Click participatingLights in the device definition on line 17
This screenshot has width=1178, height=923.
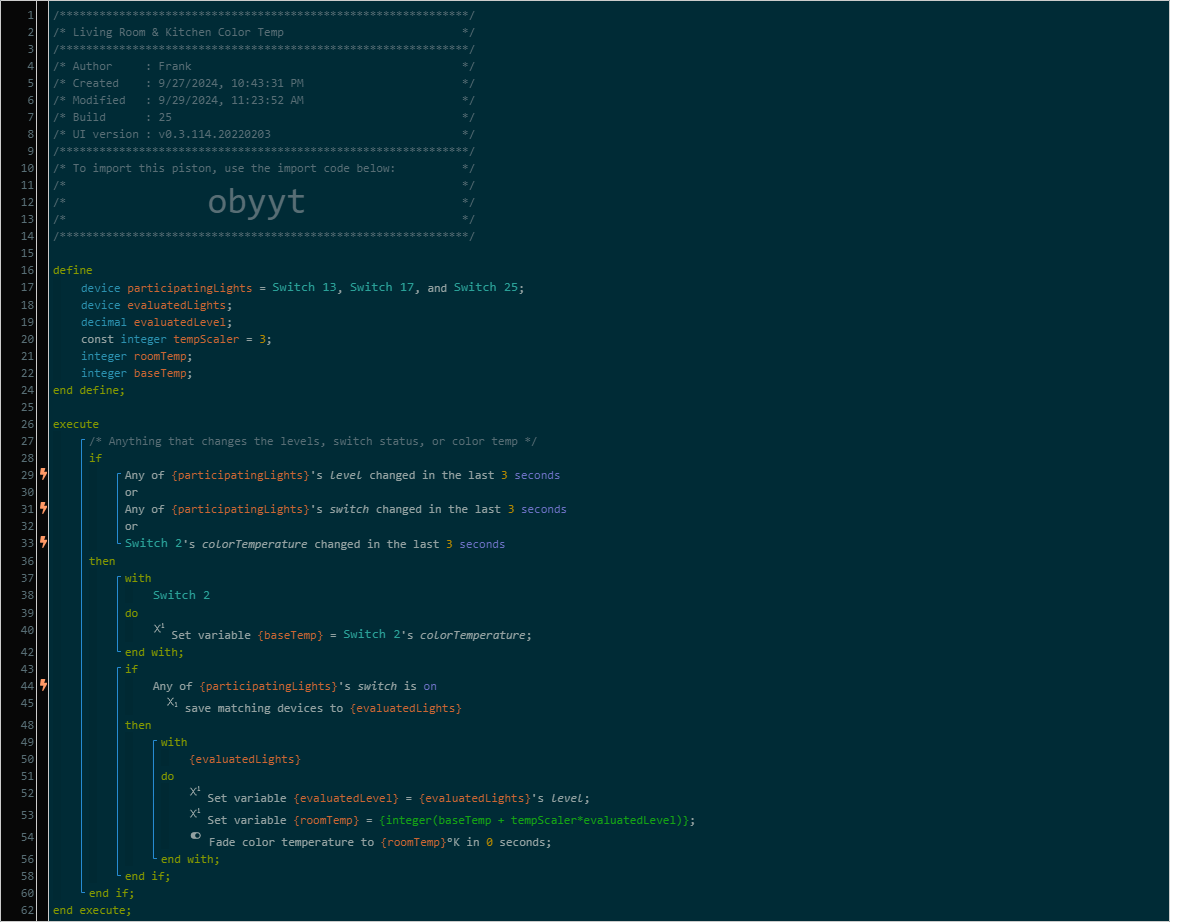pyautogui.click(x=190, y=289)
